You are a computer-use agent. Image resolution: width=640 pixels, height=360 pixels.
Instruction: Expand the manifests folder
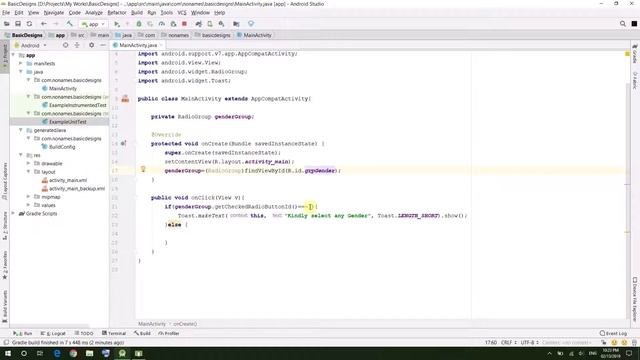[21, 64]
